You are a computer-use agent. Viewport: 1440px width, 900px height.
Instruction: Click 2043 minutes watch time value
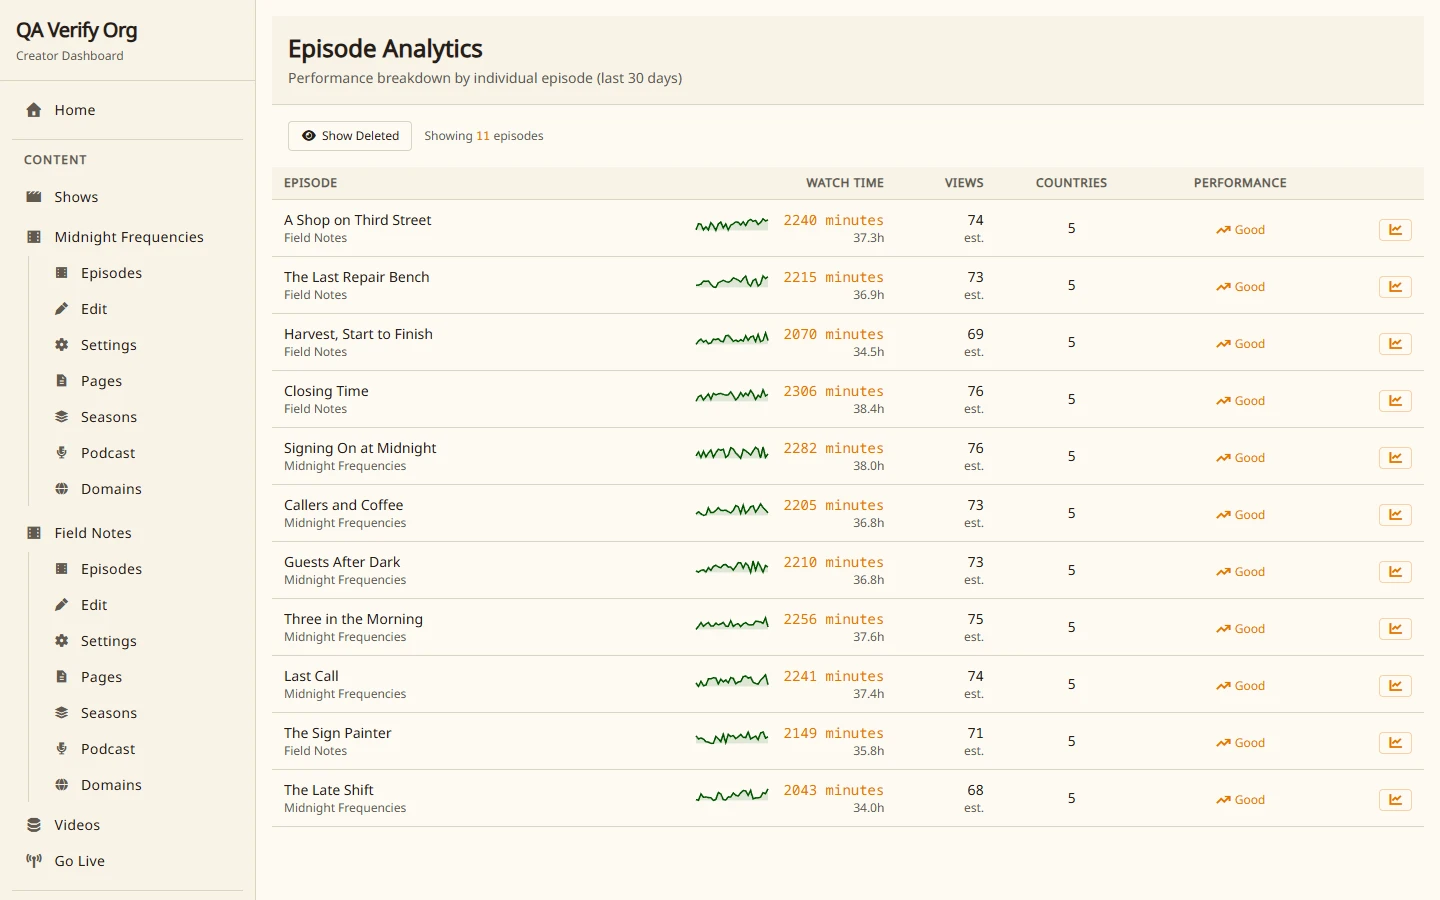point(834,790)
